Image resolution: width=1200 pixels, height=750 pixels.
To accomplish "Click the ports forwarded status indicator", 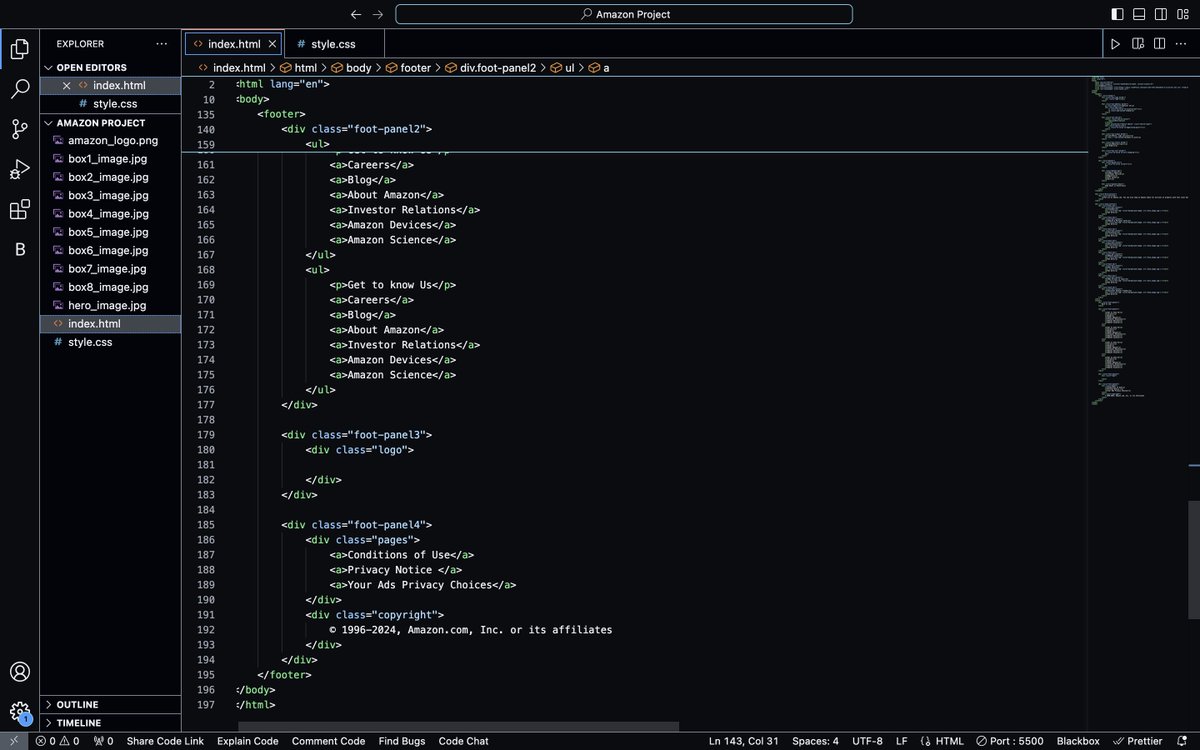I will pyautogui.click(x=103, y=741).
